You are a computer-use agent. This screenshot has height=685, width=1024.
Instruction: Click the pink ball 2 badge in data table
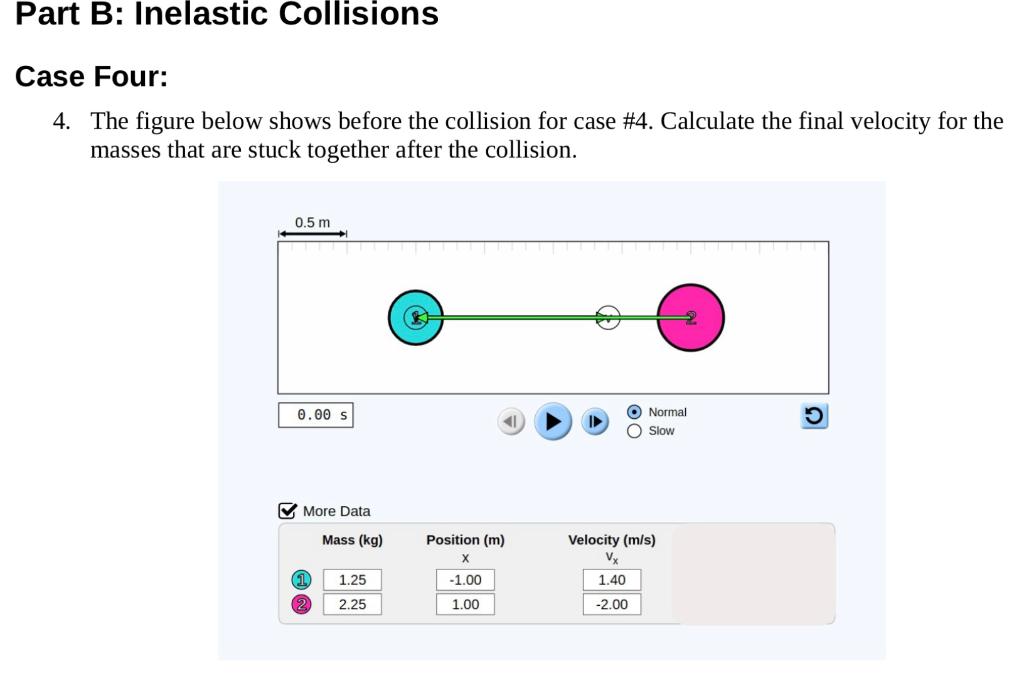299,604
